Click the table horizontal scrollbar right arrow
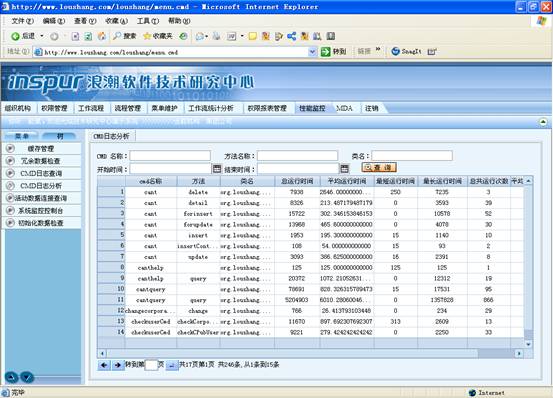 tap(519, 353)
